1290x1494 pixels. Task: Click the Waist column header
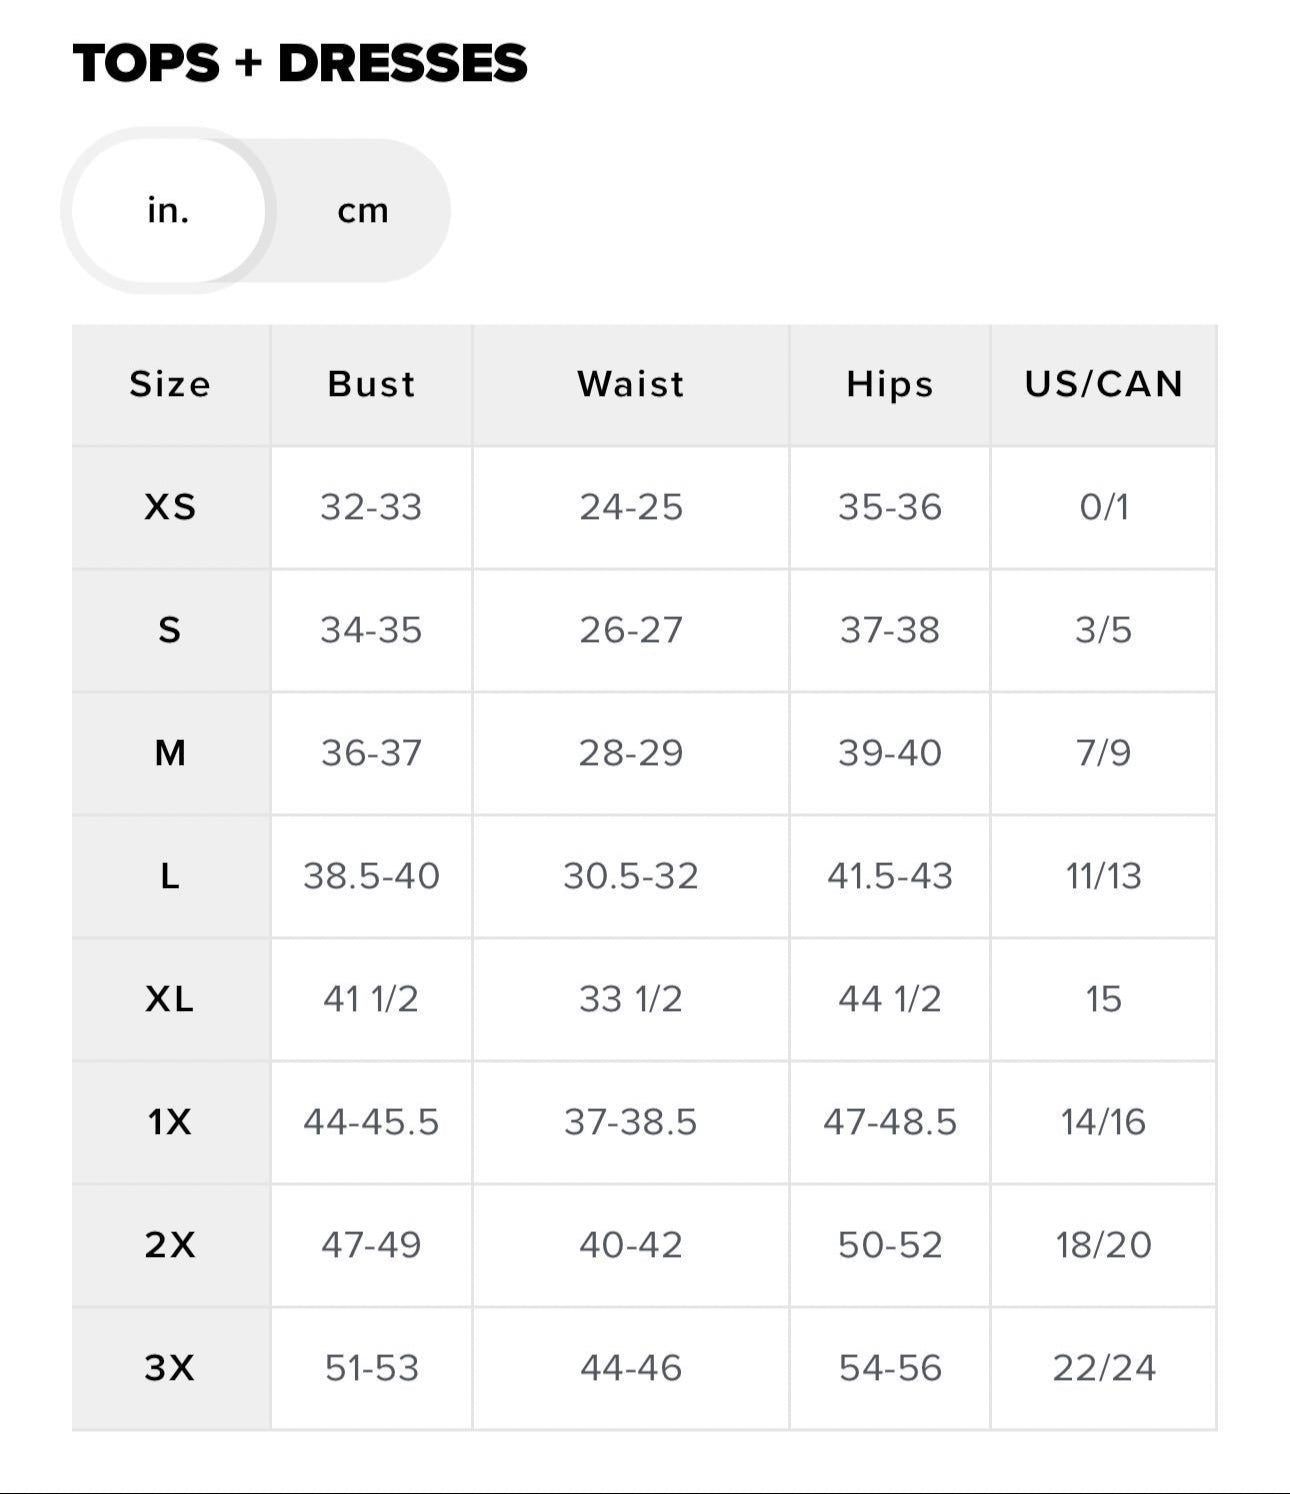pos(630,385)
